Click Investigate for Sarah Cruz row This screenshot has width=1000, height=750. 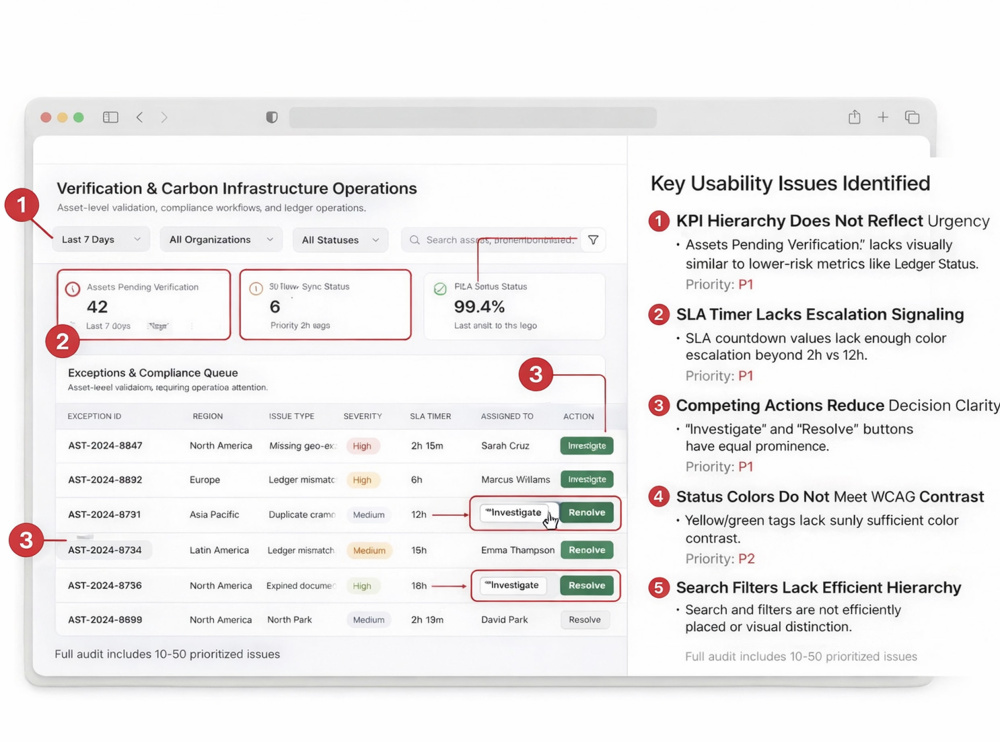click(587, 446)
